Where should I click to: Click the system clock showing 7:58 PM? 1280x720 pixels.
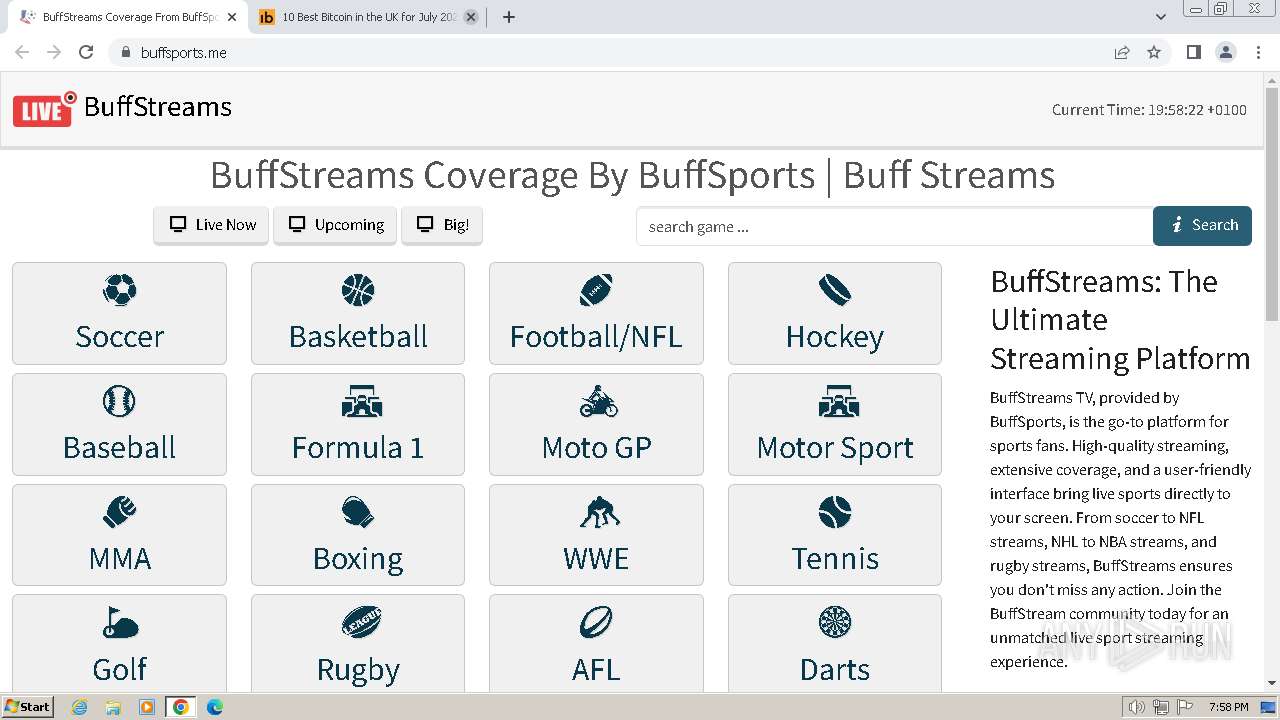pyautogui.click(x=1228, y=707)
